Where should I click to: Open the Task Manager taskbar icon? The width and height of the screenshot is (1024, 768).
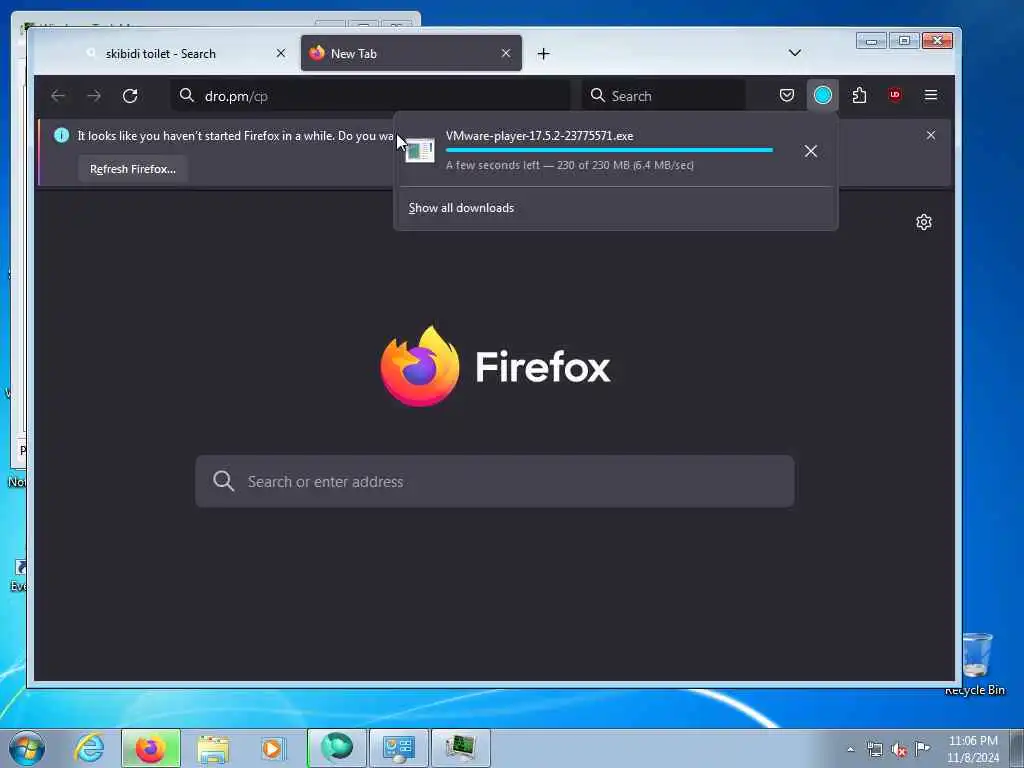(x=461, y=748)
